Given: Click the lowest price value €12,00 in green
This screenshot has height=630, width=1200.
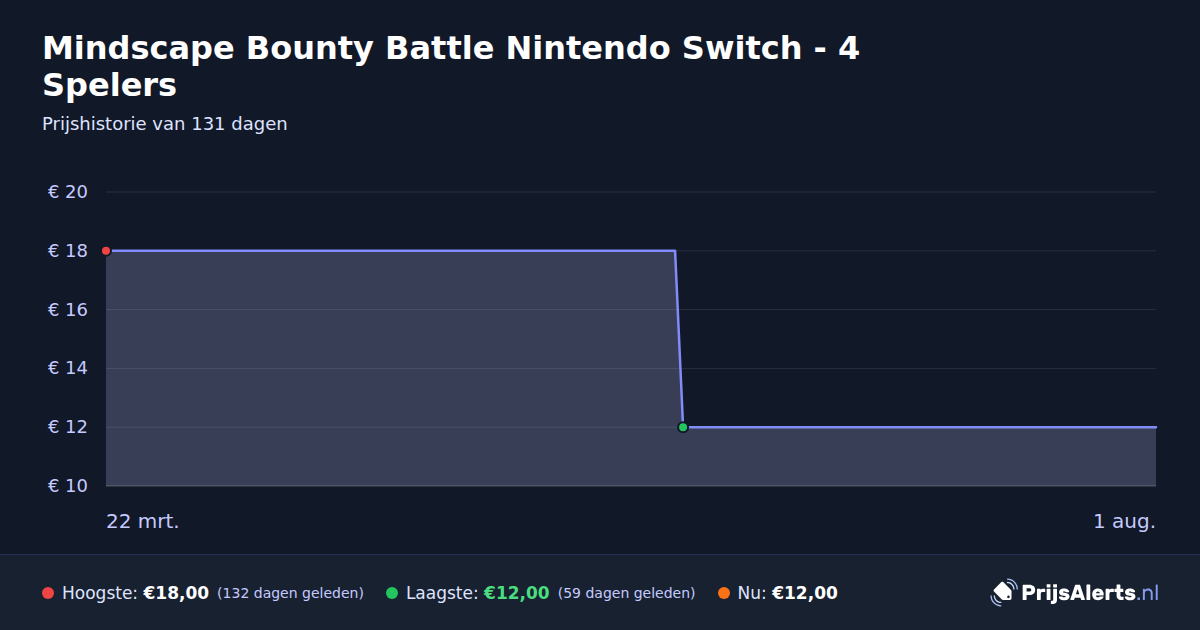Looking at the screenshot, I should coord(517,593).
